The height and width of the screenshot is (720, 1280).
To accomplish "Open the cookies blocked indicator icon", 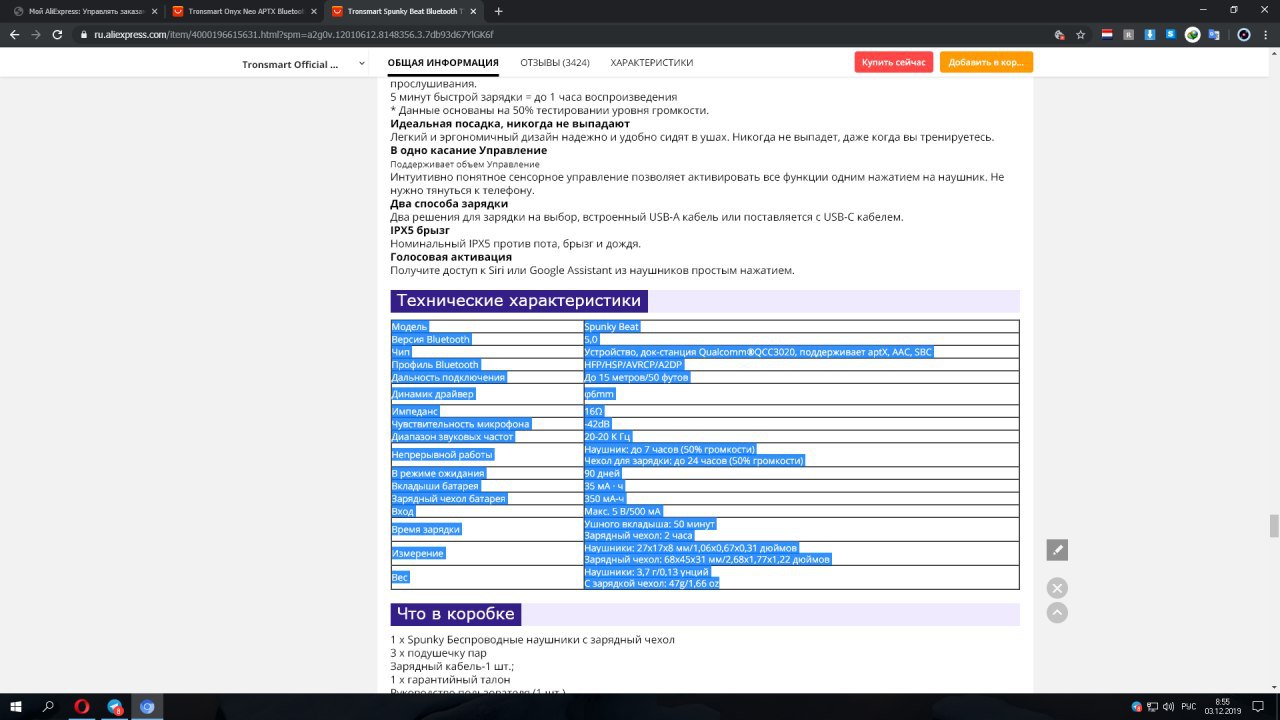I will 1059,34.
